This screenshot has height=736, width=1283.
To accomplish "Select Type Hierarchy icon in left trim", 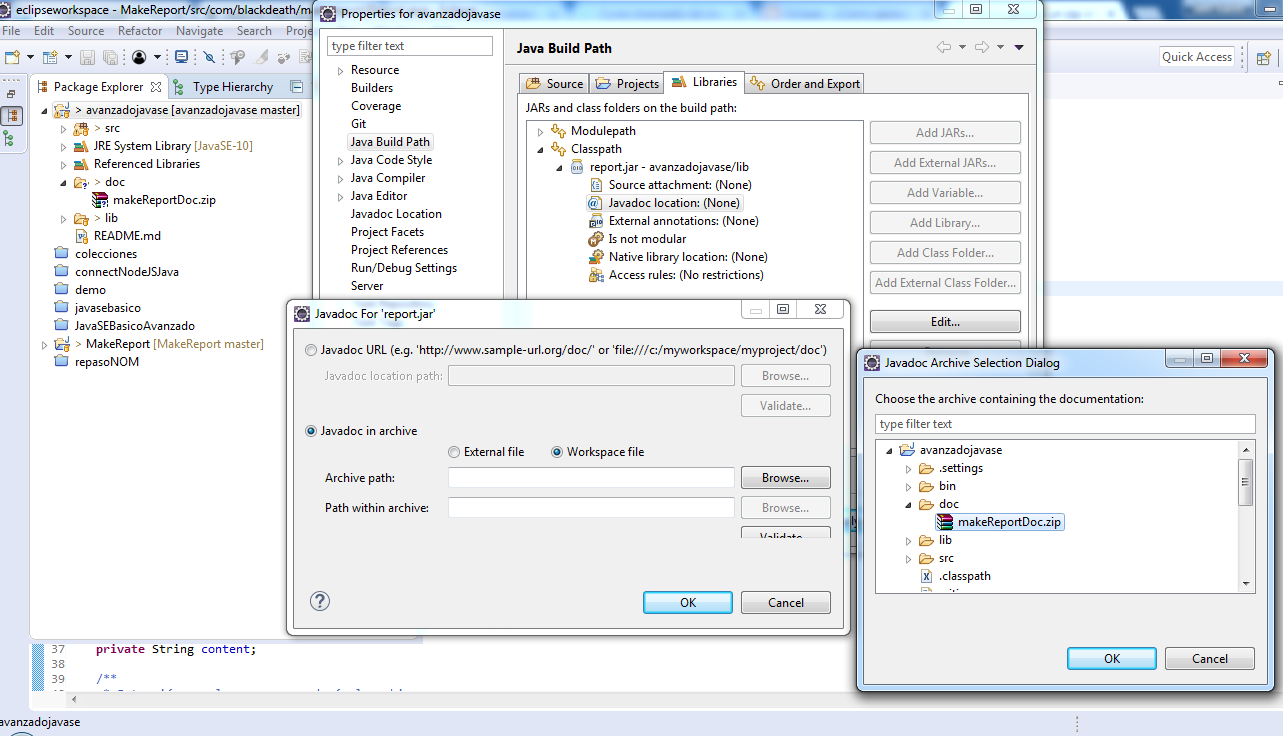I will pyautogui.click(x=9, y=139).
